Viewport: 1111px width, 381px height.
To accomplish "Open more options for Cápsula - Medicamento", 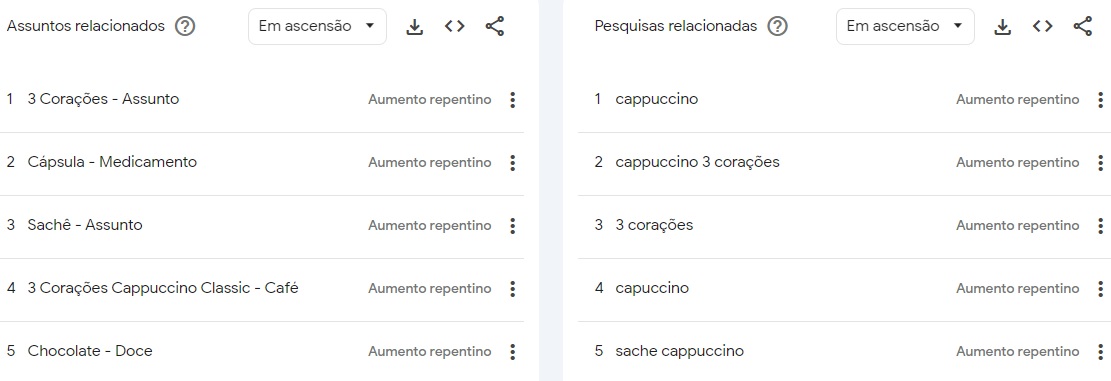I will click(x=513, y=163).
